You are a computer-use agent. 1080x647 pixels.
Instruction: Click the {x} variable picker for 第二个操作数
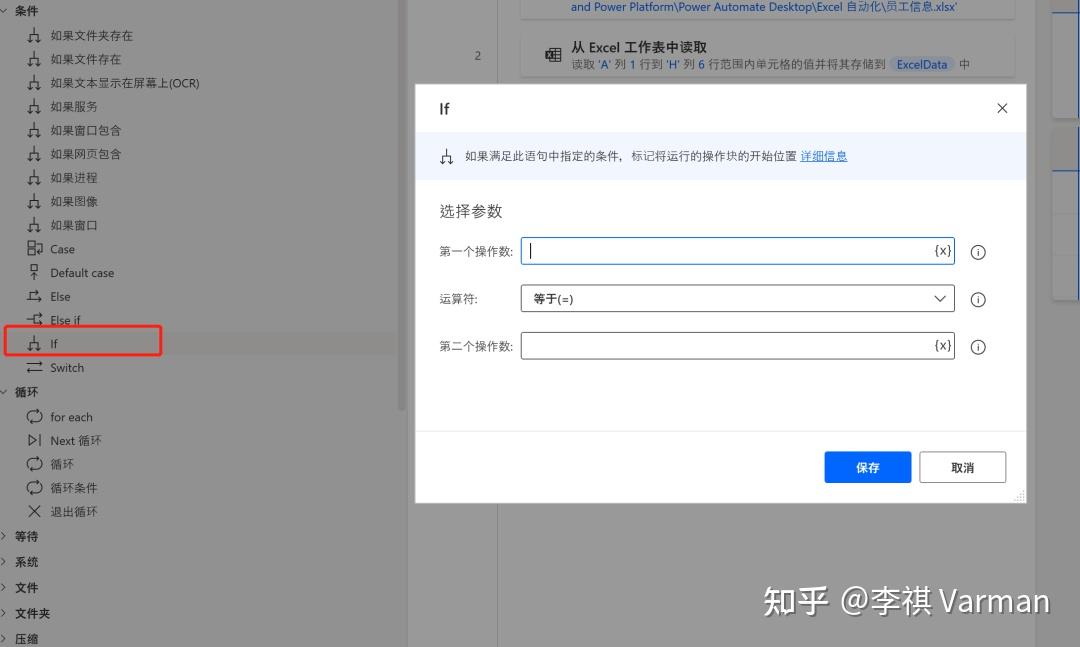pyautogui.click(x=941, y=345)
